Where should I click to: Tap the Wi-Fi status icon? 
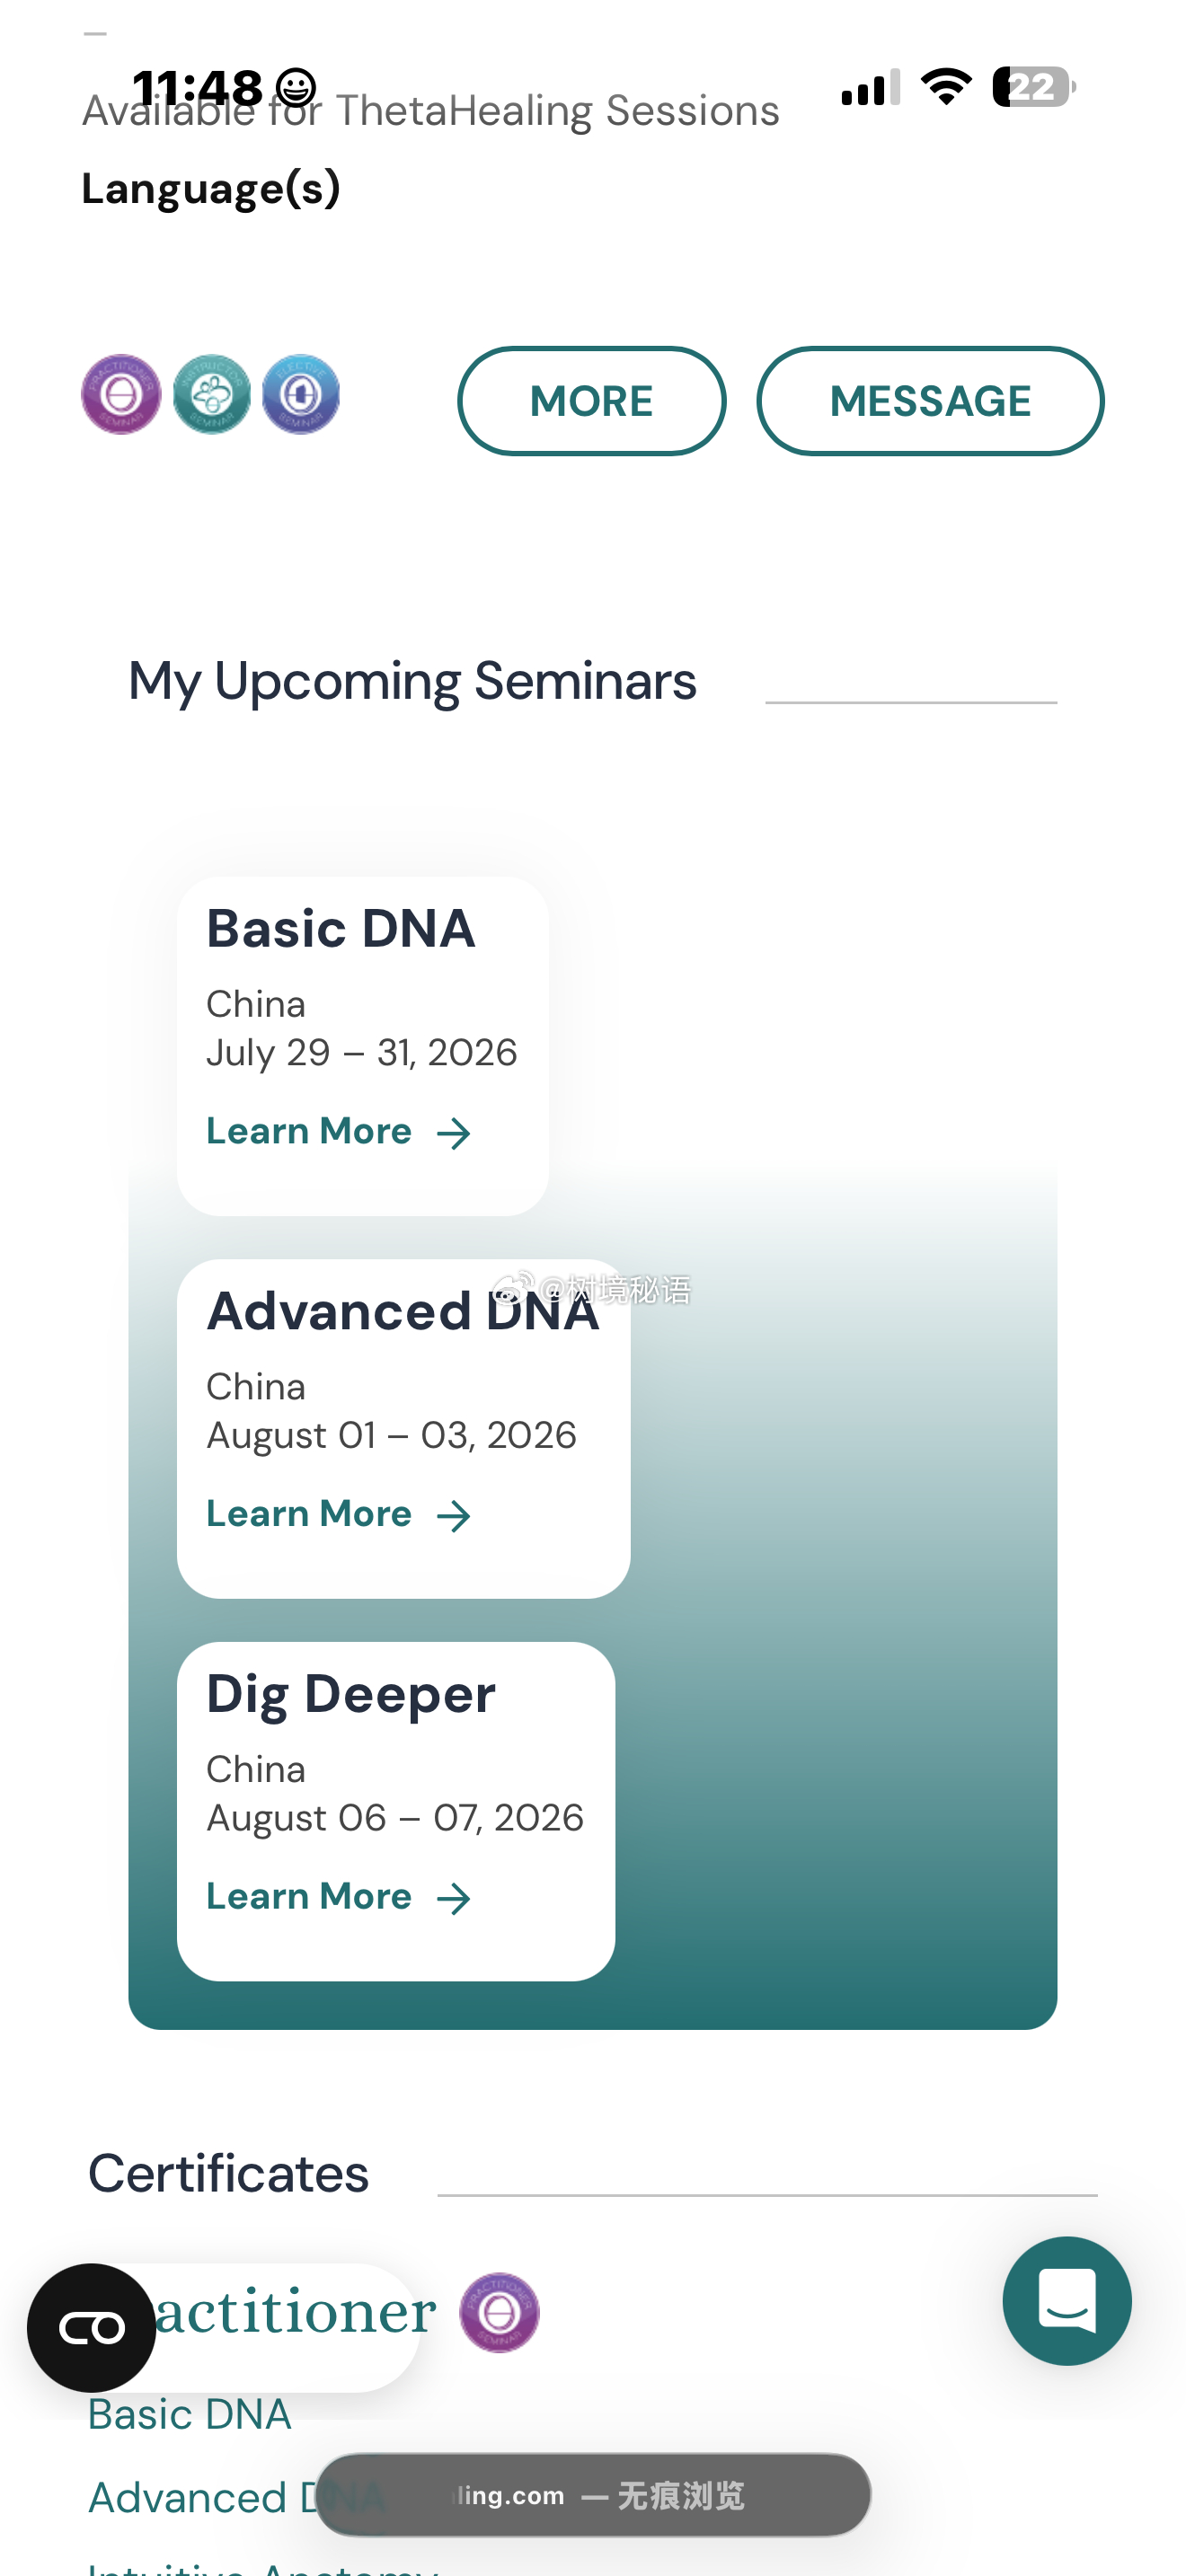(946, 87)
